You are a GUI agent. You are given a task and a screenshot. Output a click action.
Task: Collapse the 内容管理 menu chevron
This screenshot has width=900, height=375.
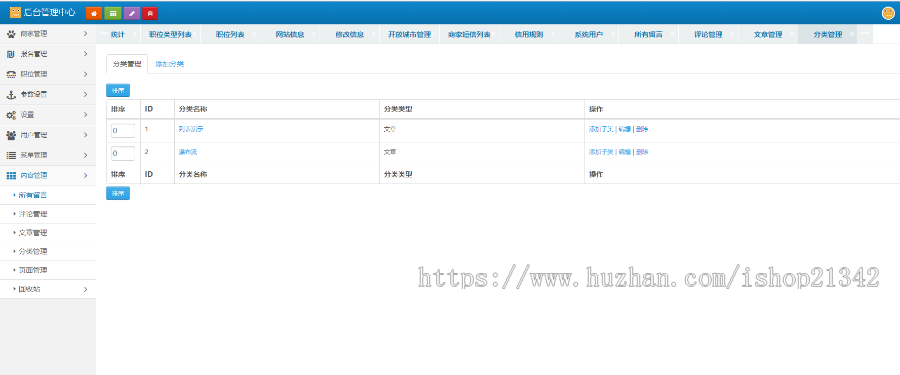coord(85,176)
